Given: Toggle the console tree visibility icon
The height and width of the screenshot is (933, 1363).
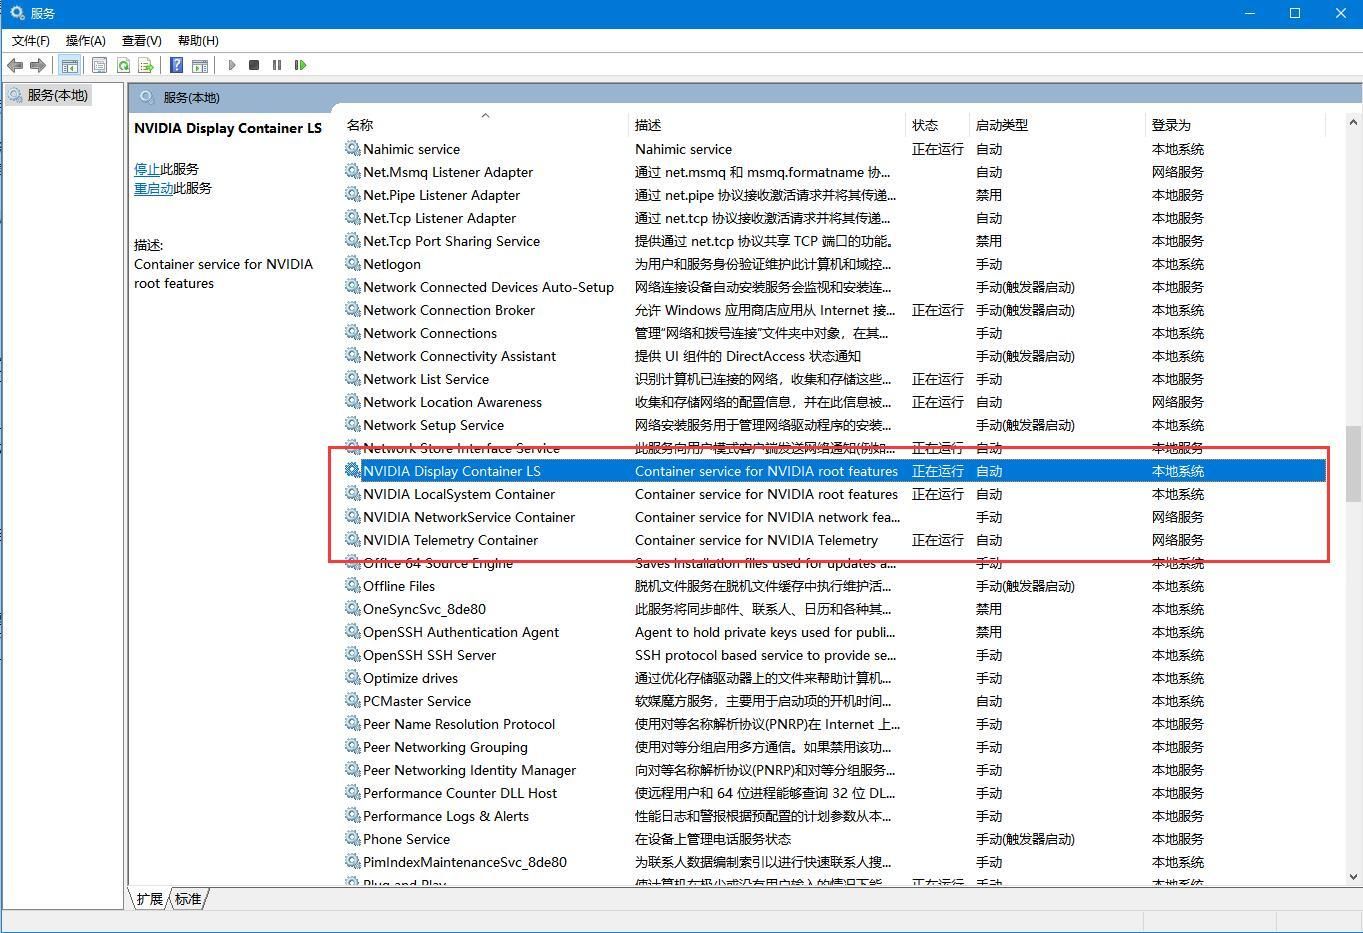Looking at the screenshot, I should pyautogui.click(x=70, y=65).
